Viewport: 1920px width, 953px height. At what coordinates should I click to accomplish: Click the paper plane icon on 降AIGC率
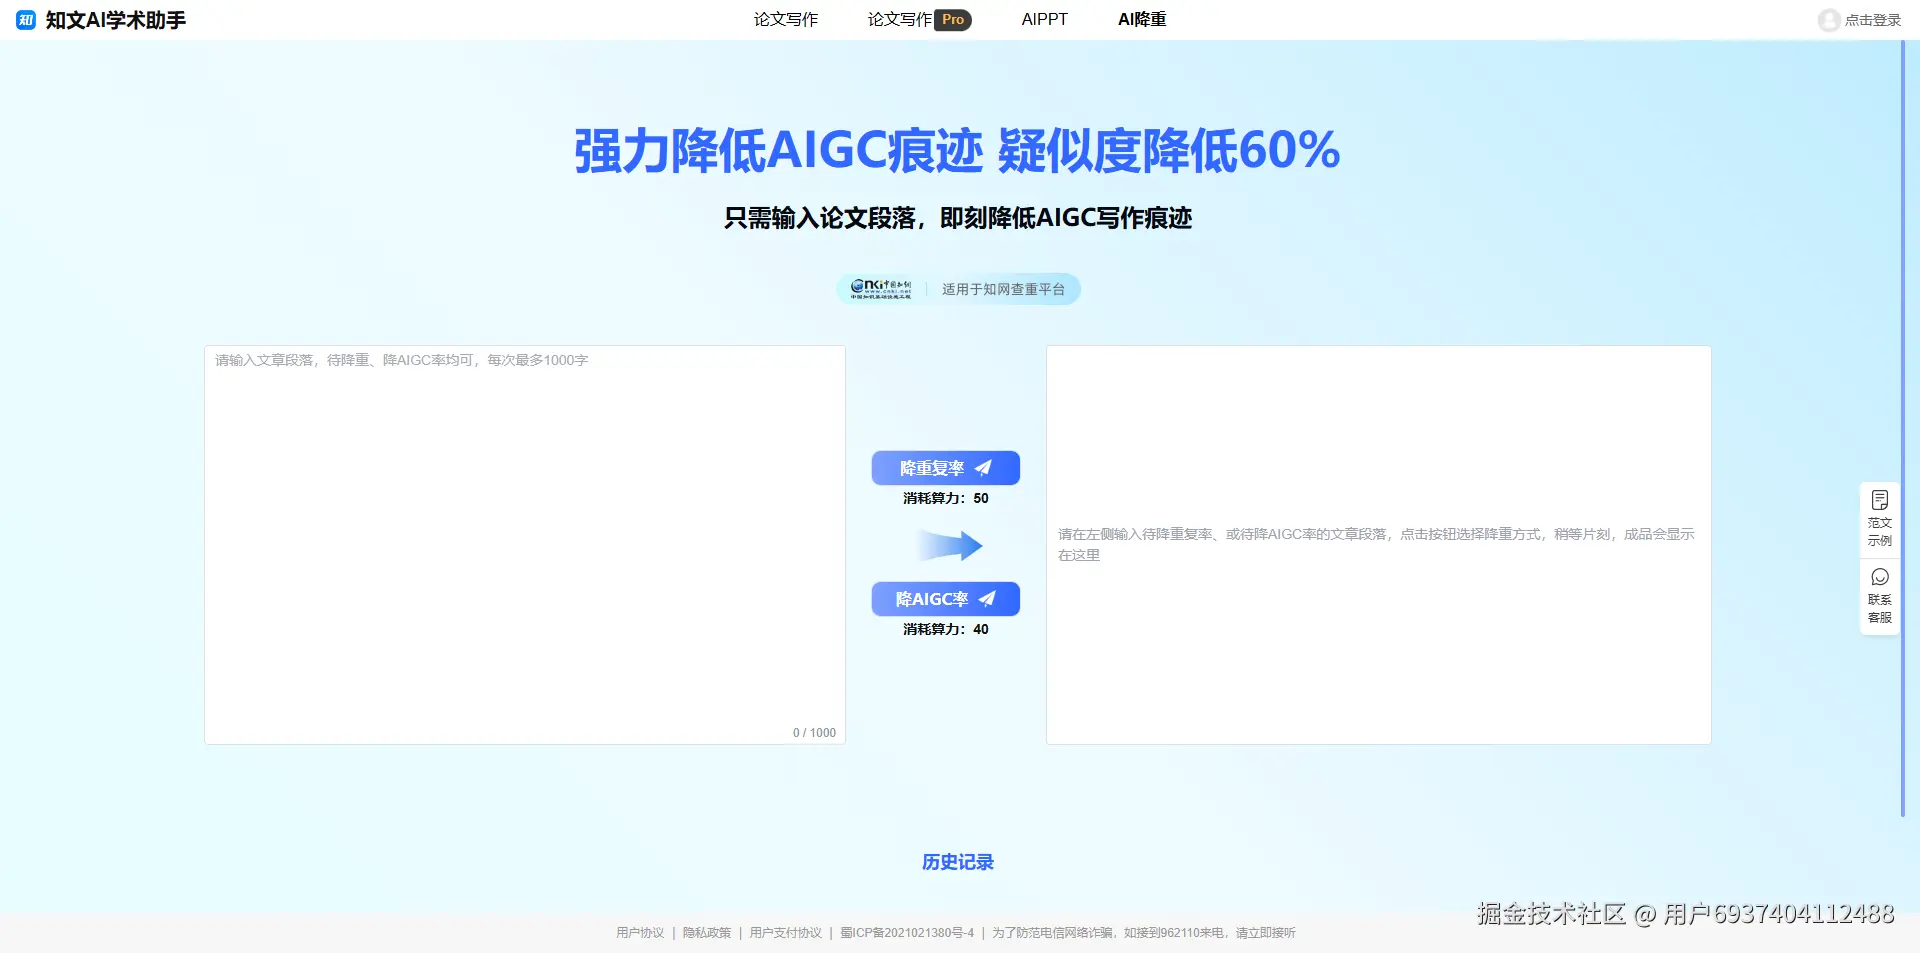[x=984, y=598]
